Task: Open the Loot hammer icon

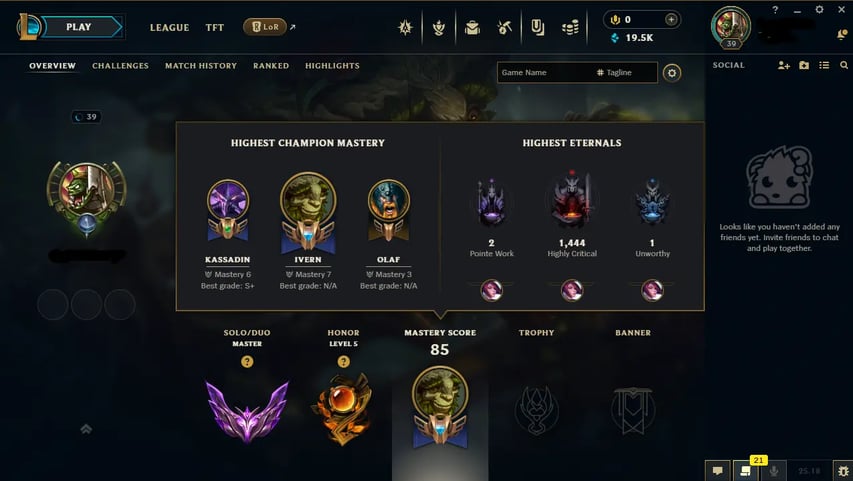Action: [x=504, y=27]
